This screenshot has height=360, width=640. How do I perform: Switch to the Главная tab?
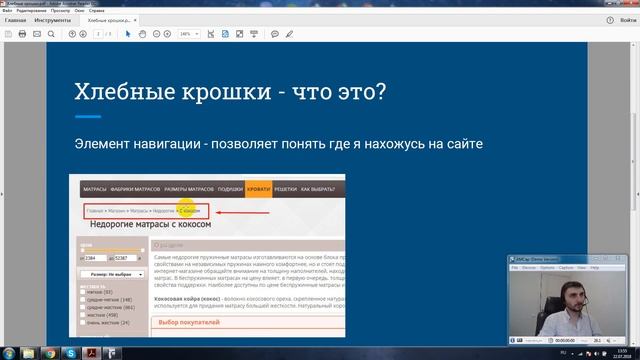[x=16, y=20]
